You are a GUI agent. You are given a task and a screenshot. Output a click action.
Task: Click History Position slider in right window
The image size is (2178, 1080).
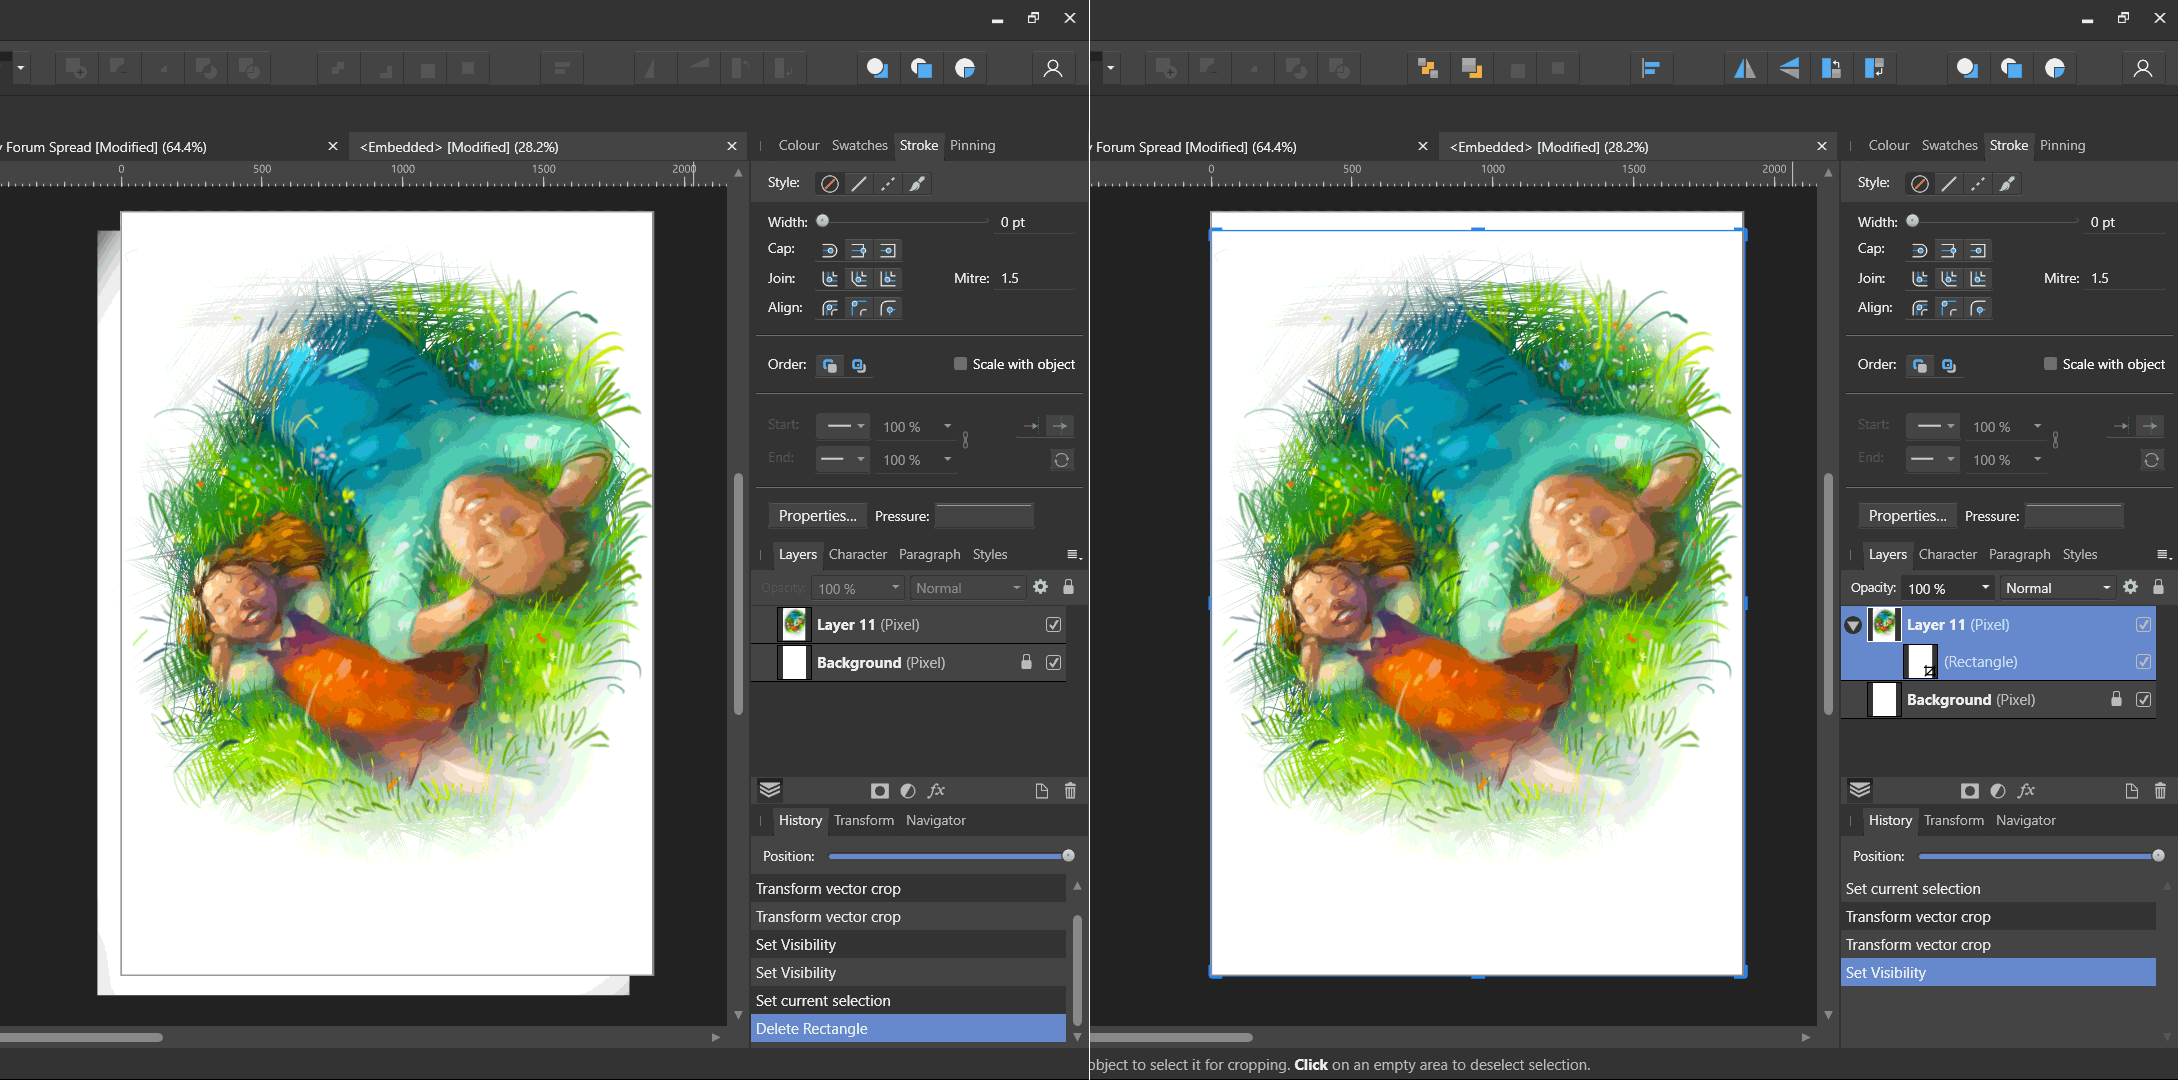2038,856
